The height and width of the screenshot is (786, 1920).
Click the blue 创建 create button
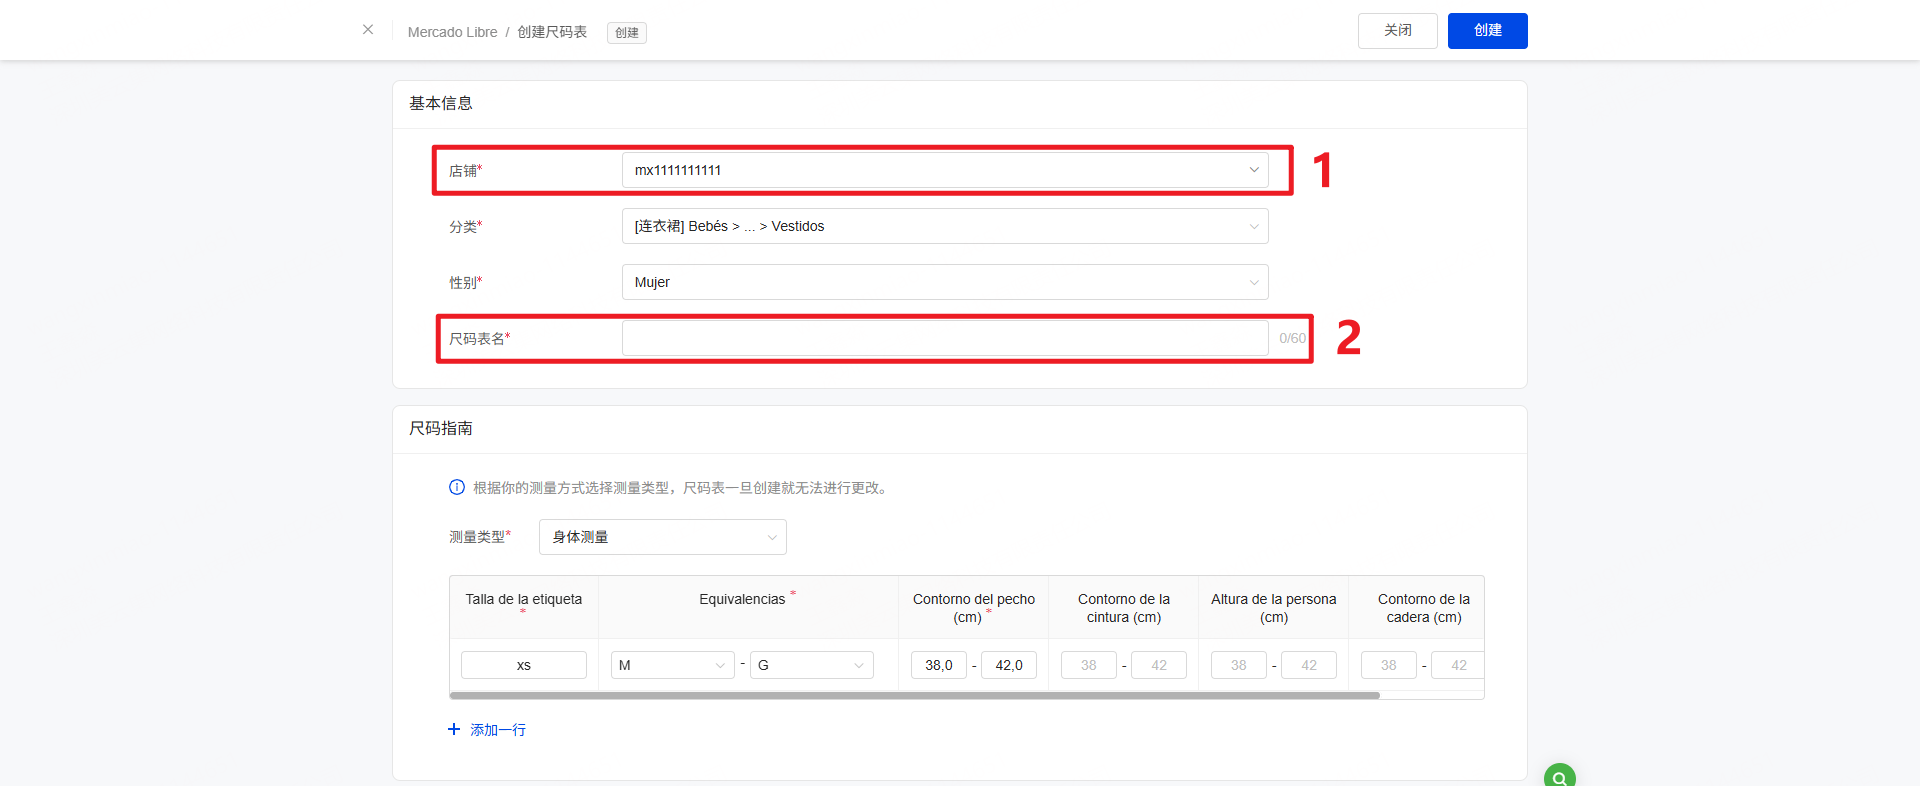1487,31
